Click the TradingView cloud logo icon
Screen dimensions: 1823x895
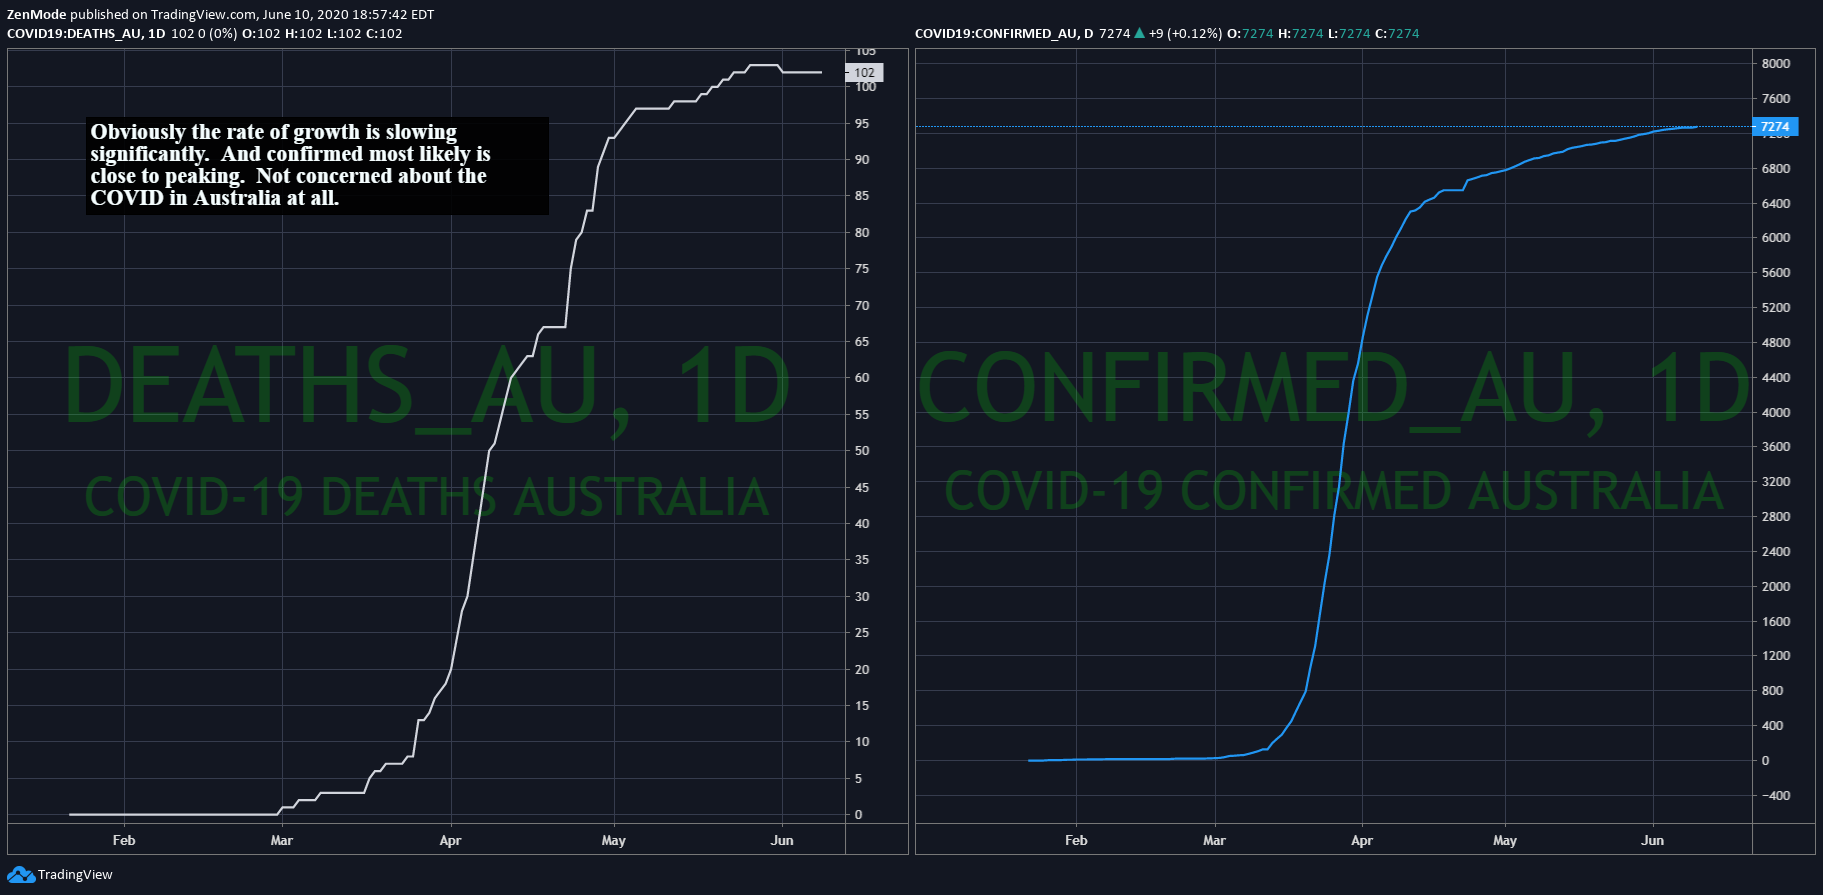coord(20,875)
